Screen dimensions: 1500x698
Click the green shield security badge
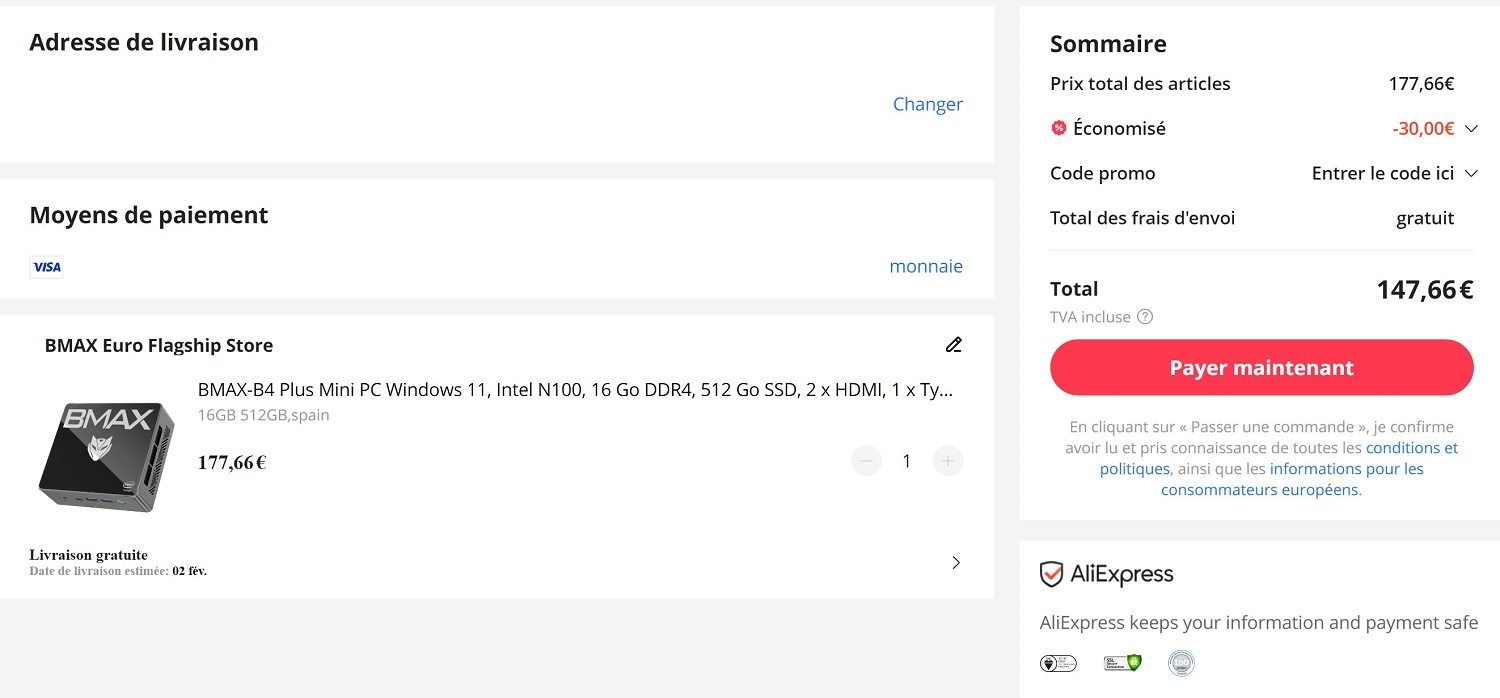coord(1122,663)
